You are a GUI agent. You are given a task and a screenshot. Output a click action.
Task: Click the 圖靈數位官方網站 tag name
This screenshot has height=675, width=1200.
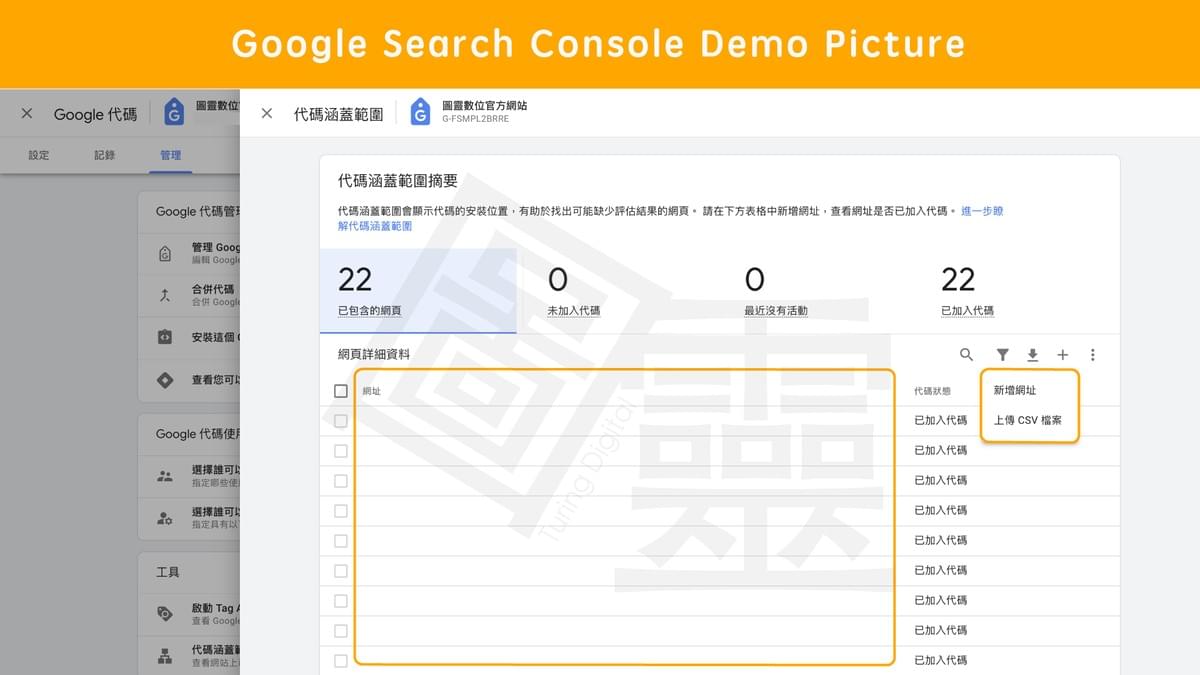pos(484,105)
